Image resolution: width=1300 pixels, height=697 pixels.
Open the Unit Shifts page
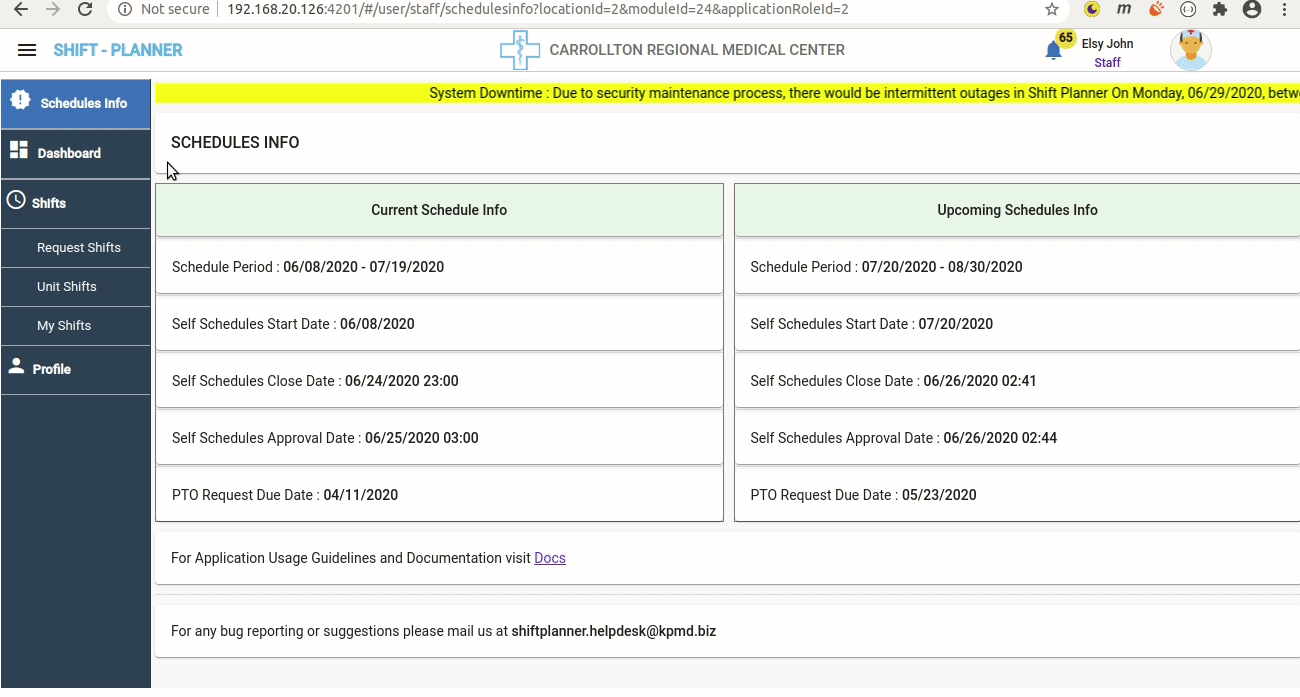[x=67, y=287]
